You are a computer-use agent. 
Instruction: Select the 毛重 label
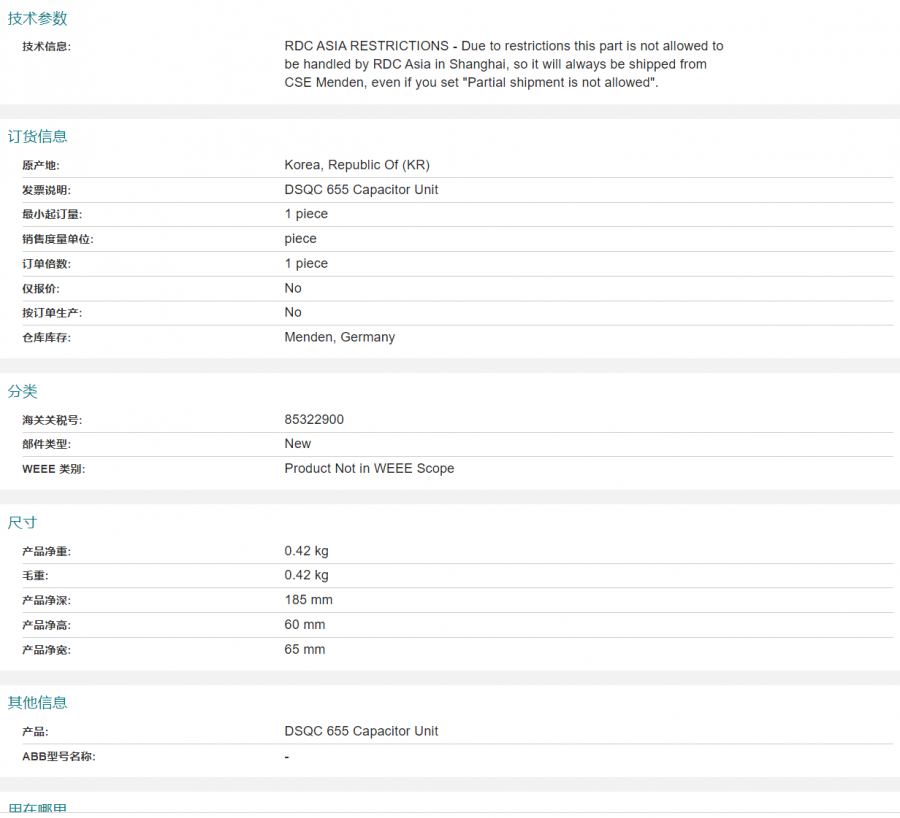click(35, 576)
